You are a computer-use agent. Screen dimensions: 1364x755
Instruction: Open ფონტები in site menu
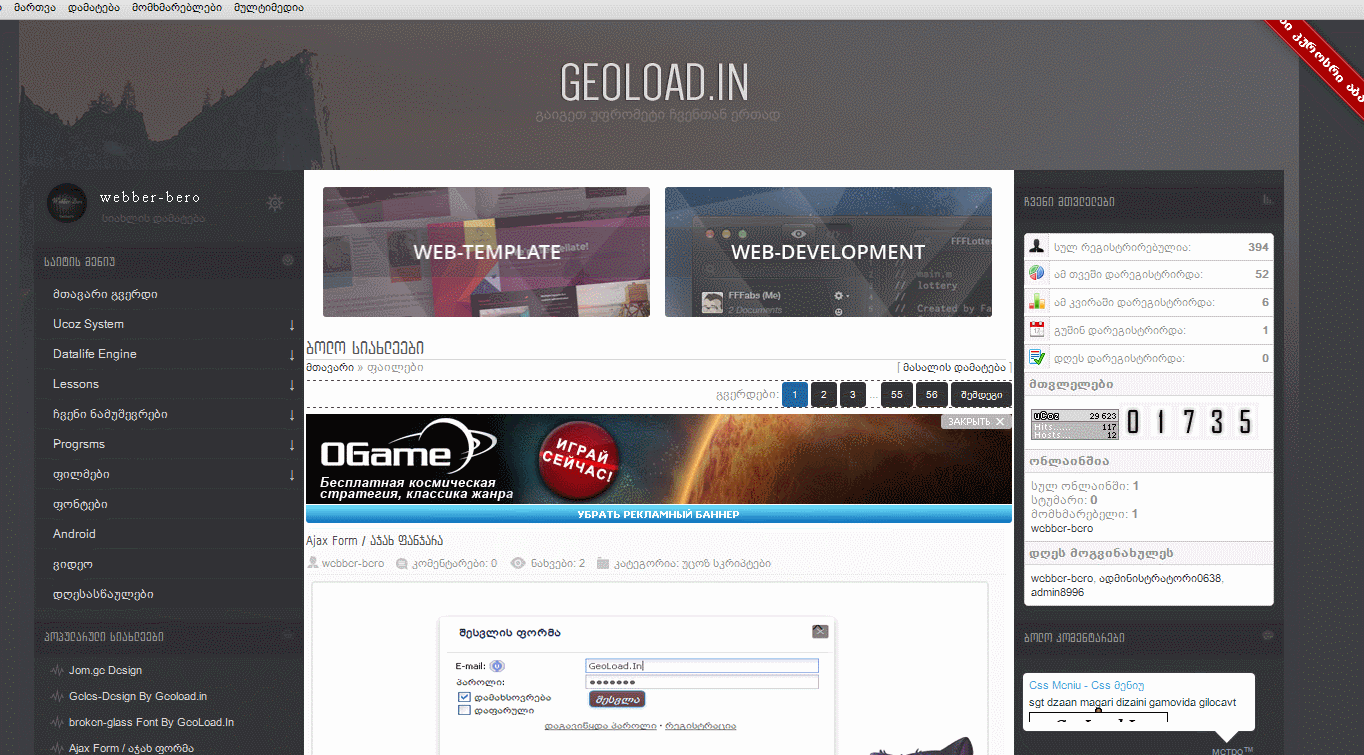80,504
